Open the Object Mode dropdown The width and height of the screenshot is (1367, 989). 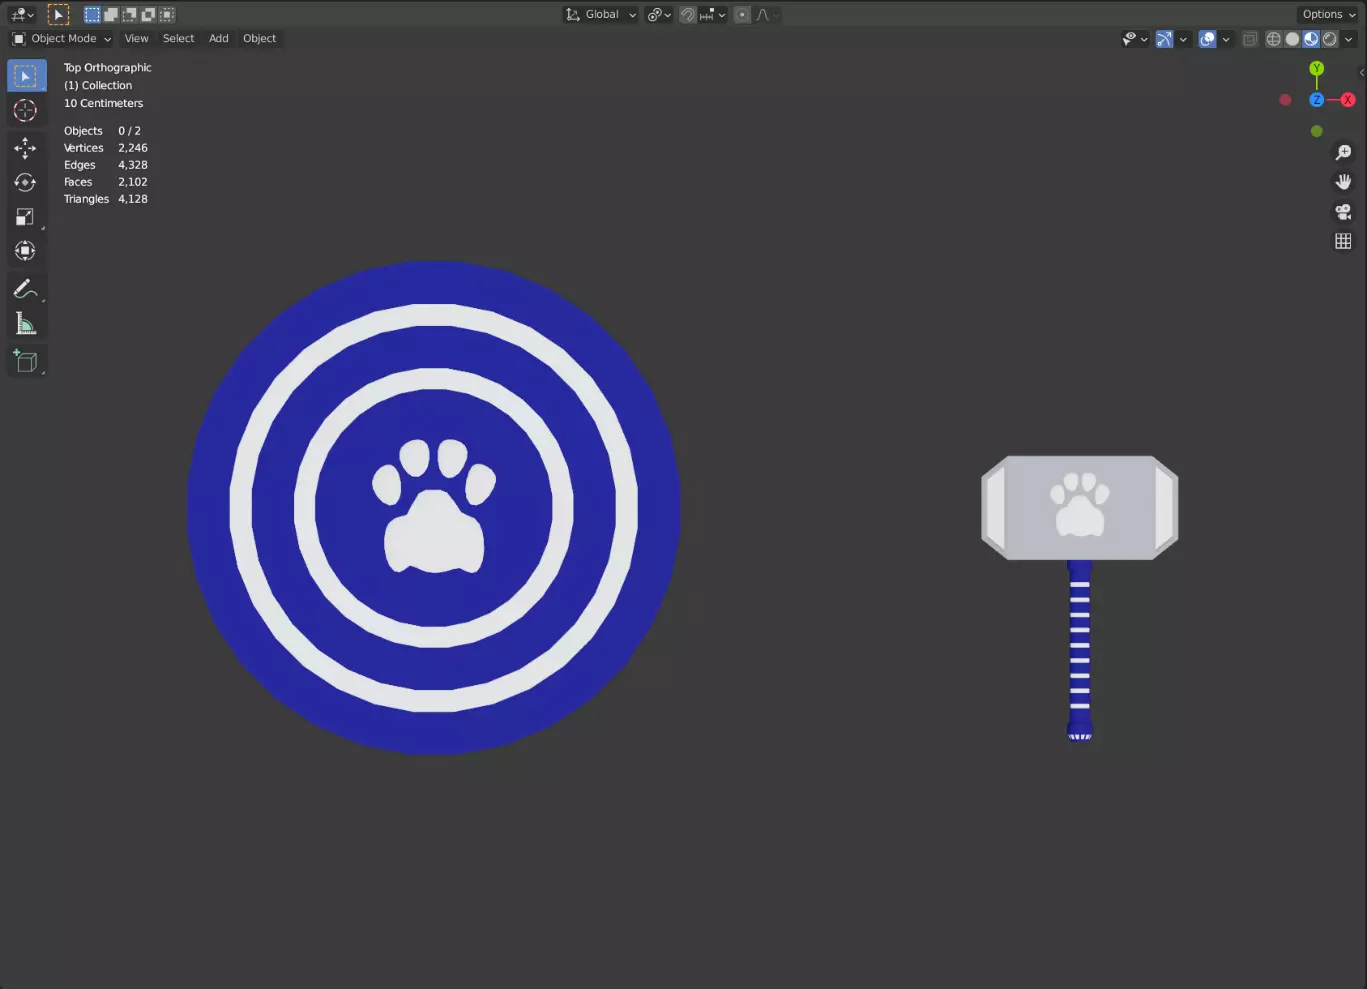[62, 39]
